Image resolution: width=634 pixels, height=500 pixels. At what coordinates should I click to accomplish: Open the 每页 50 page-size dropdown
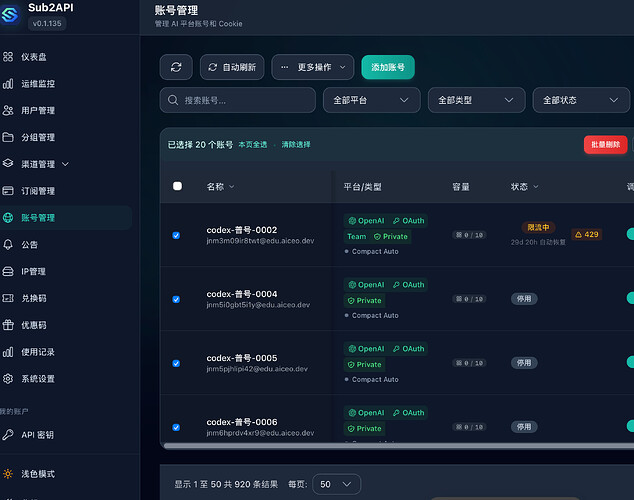pyautogui.click(x=336, y=484)
